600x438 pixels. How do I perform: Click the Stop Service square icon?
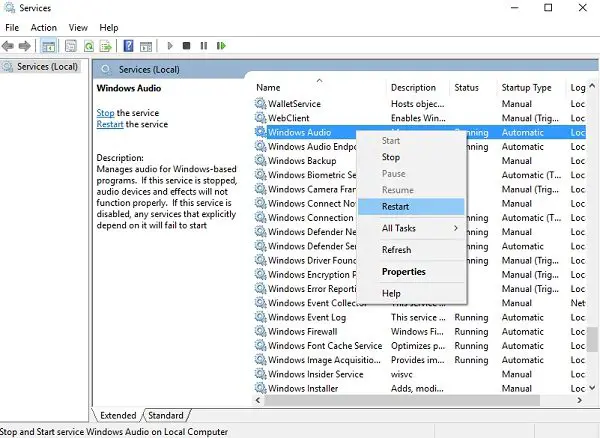click(x=186, y=46)
